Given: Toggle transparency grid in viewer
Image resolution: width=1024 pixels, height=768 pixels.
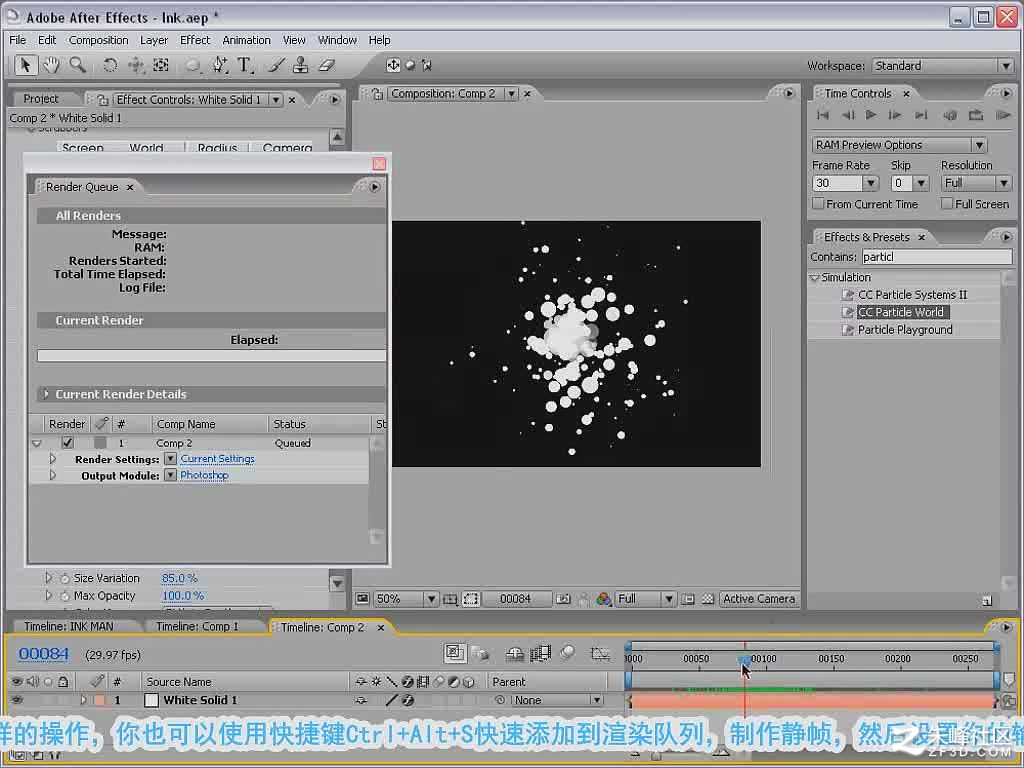Looking at the screenshot, I should coord(707,599).
